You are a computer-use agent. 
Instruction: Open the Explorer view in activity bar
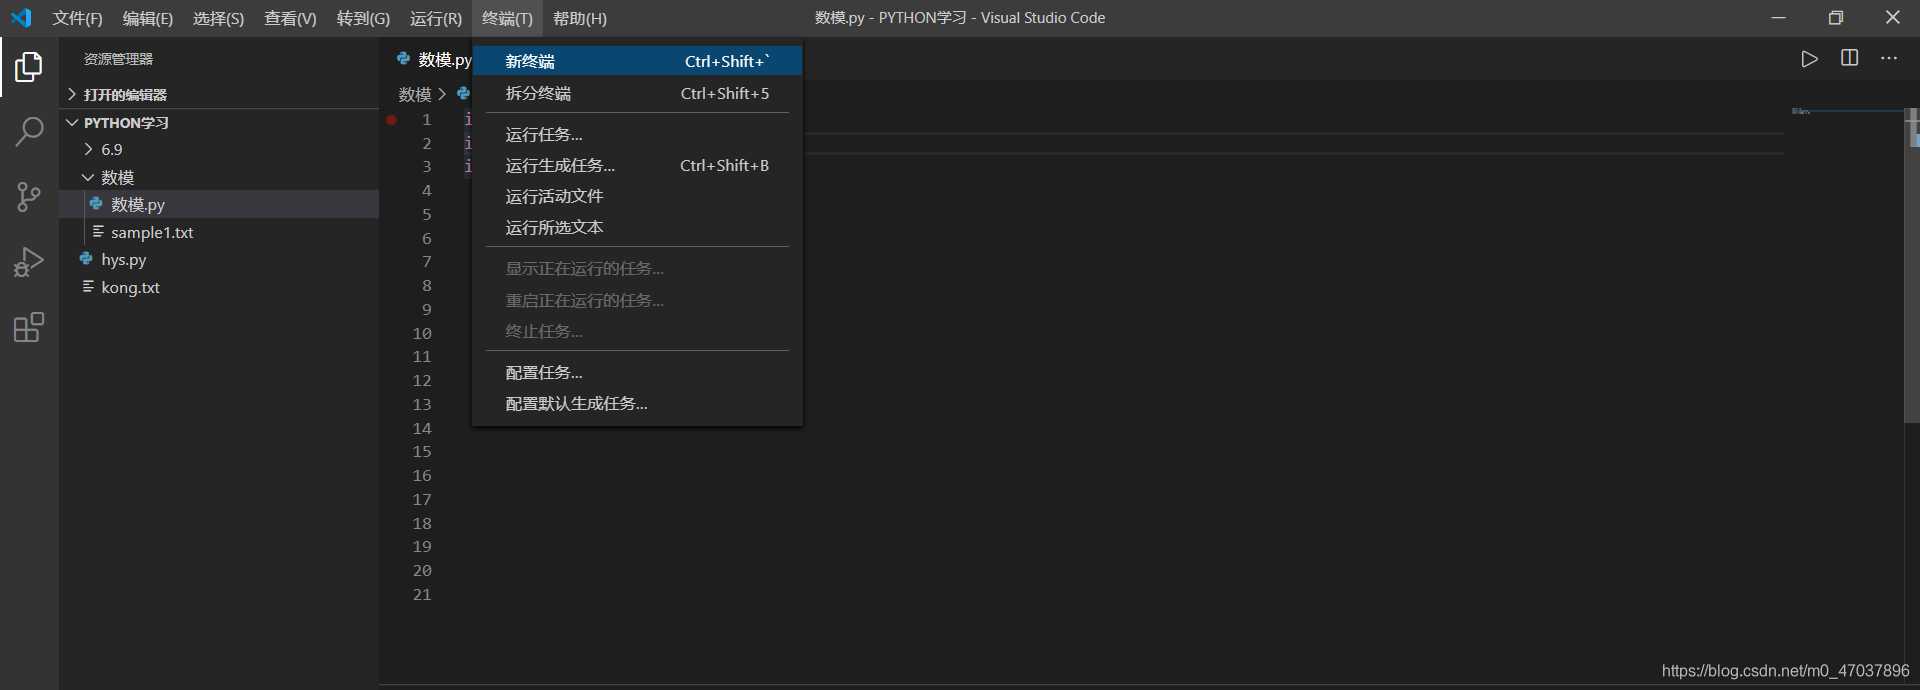[x=29, y=67]
